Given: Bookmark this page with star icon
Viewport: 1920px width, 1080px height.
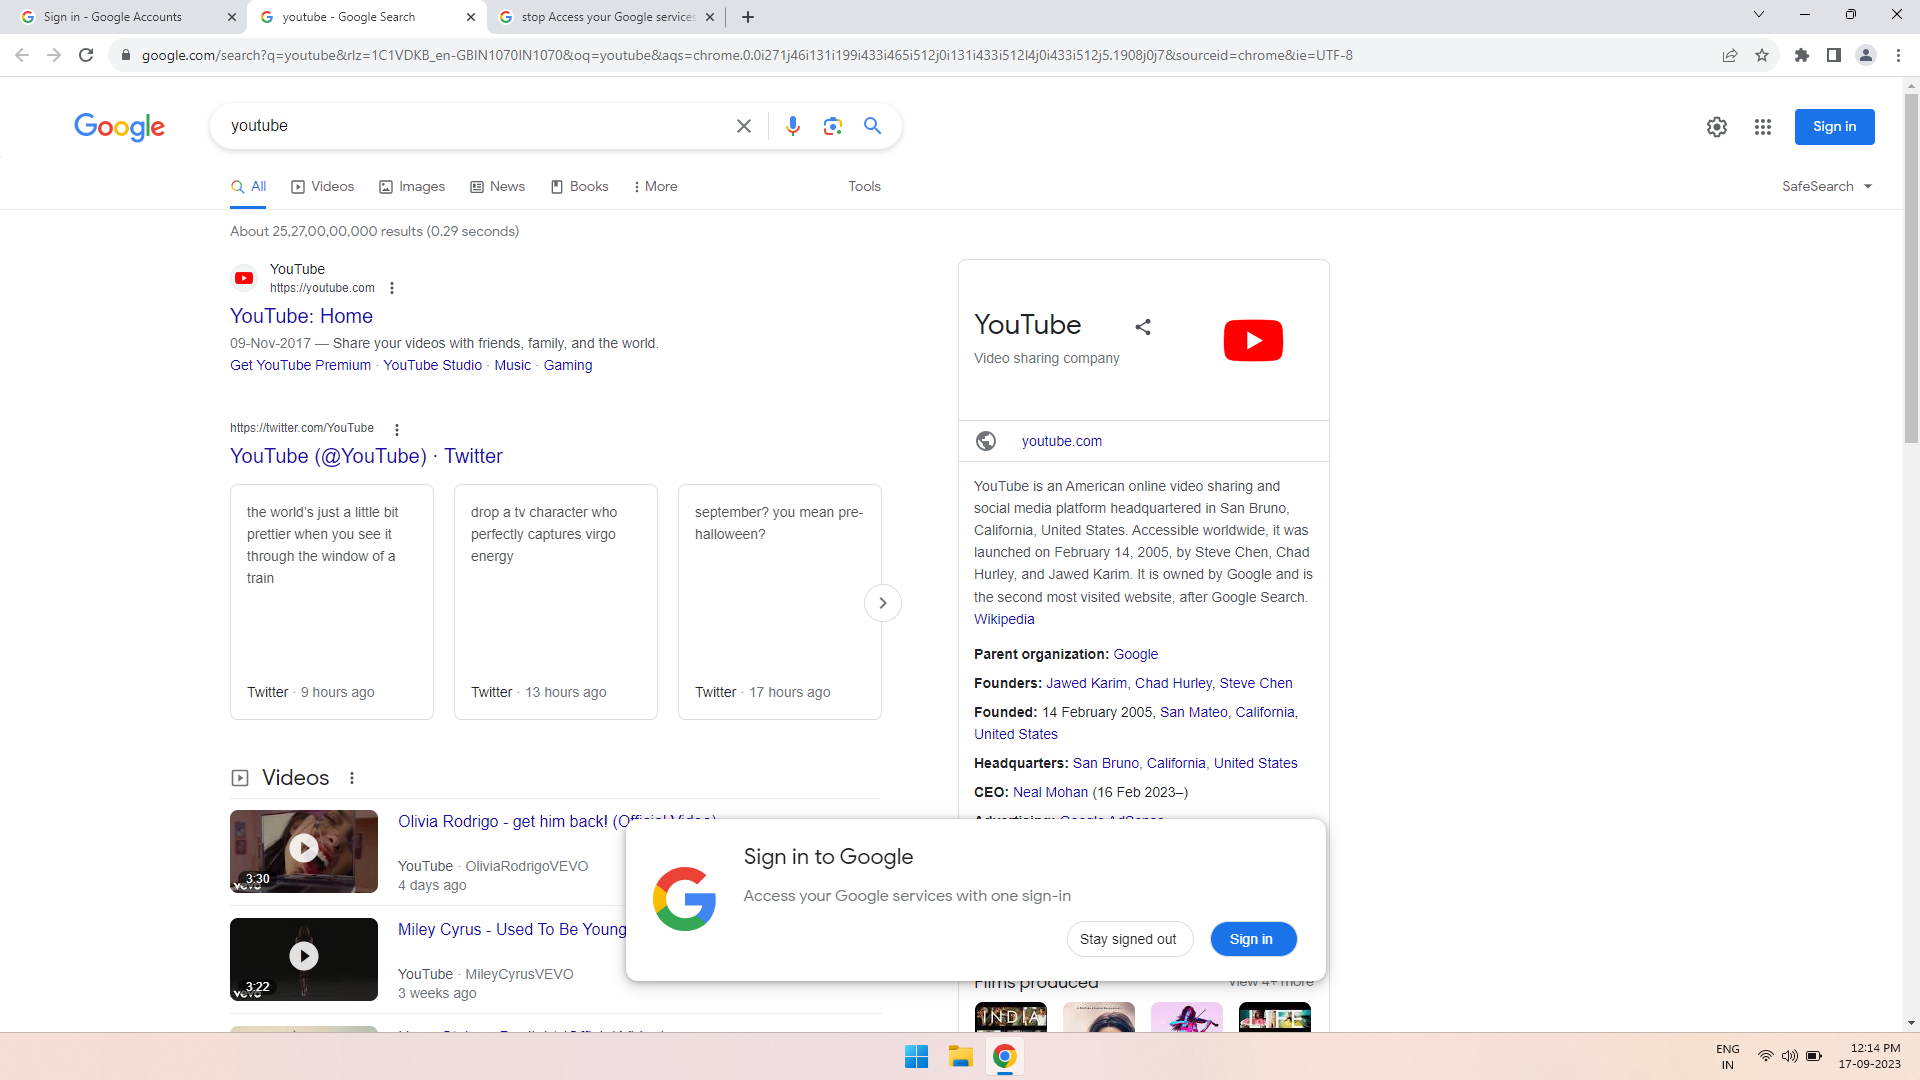Looking at the screenshot, I should click(x=1762, y=55).
